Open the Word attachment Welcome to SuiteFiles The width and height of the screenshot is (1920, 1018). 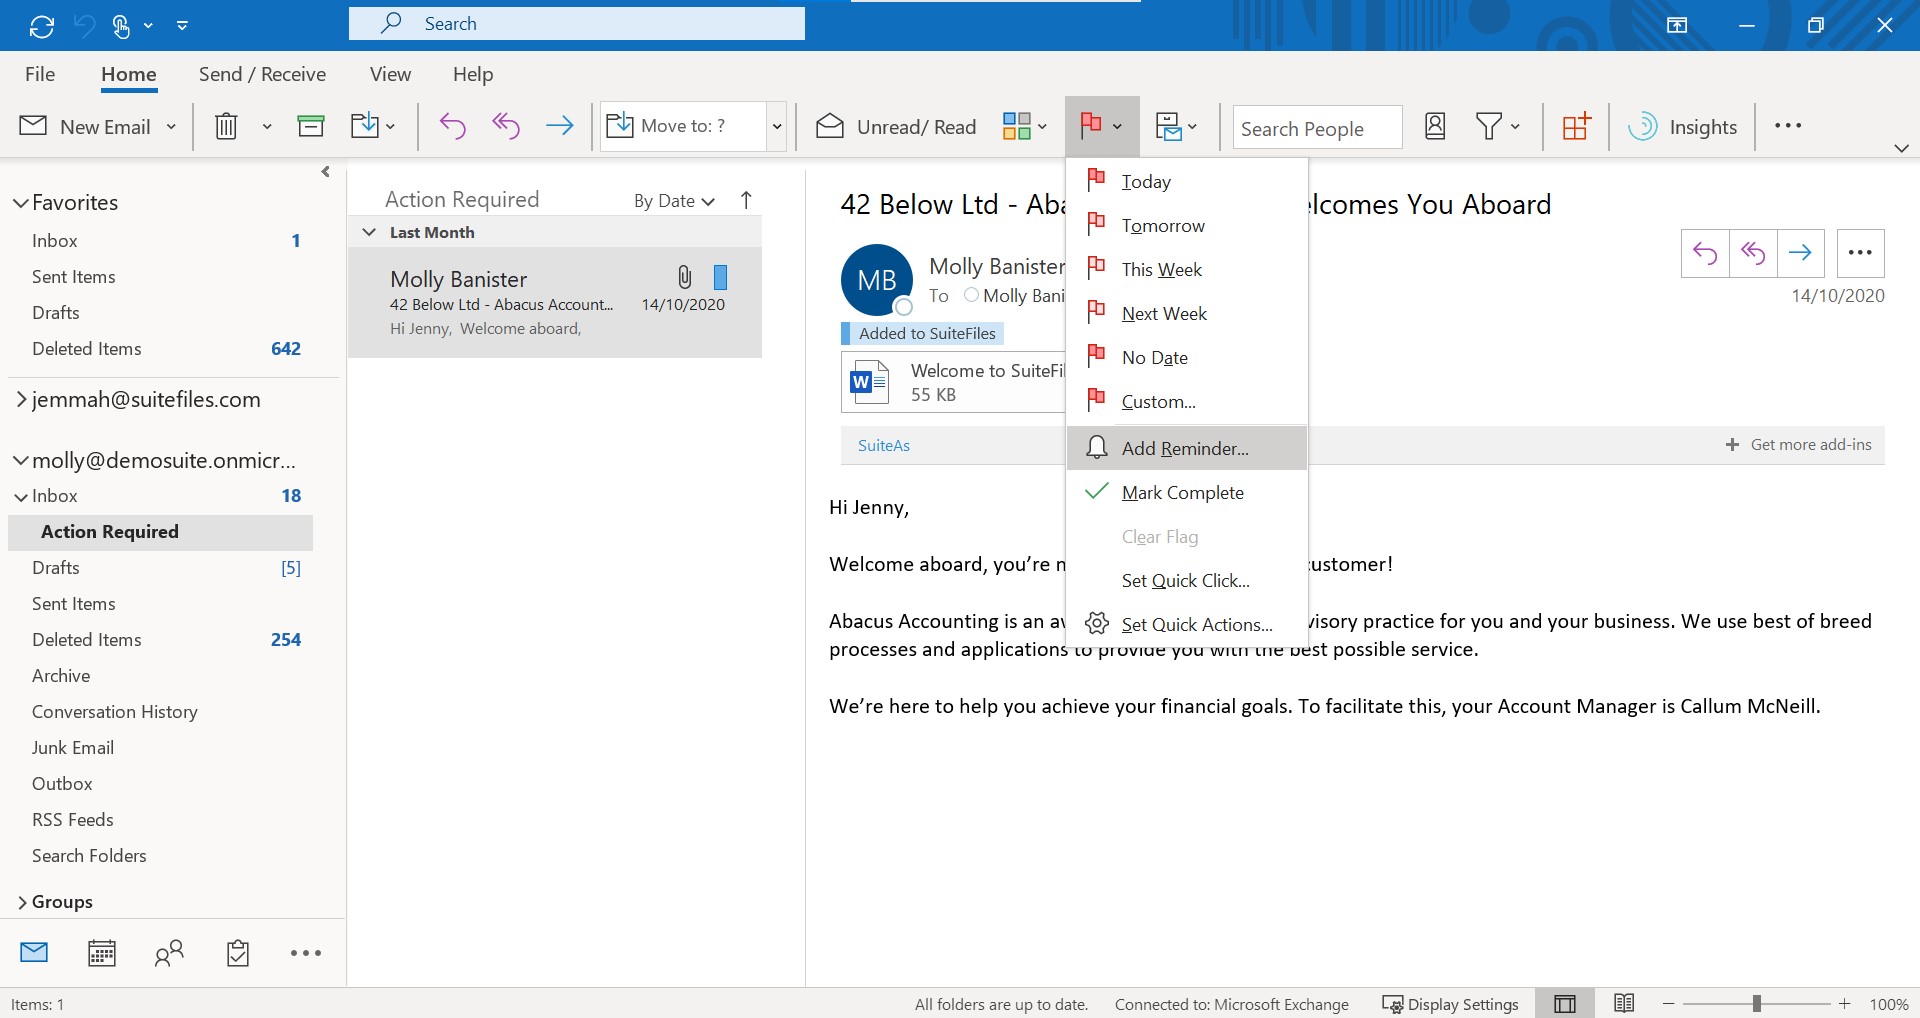point(953,382)
